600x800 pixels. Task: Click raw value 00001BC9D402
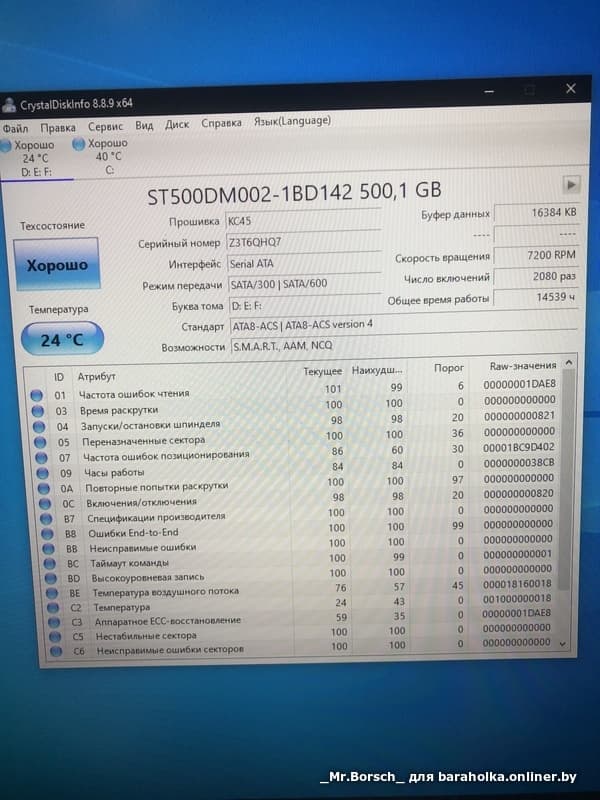click(x=518, y=447)
